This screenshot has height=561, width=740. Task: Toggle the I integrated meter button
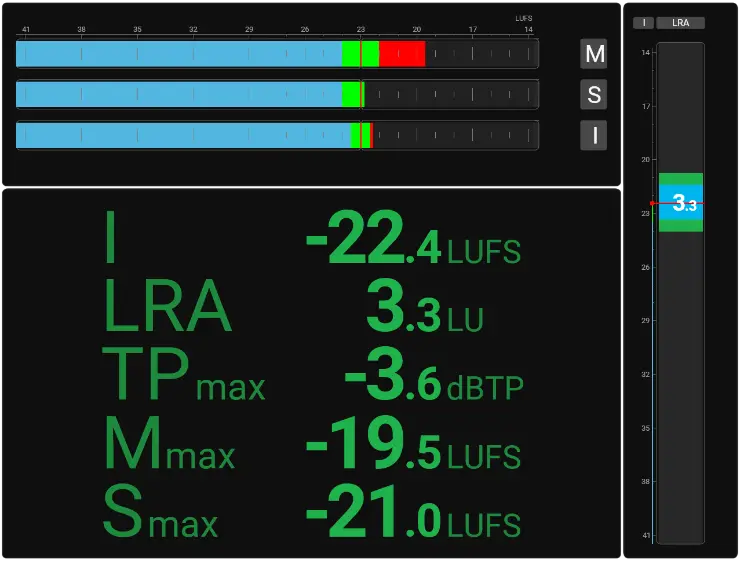point(594,135)
